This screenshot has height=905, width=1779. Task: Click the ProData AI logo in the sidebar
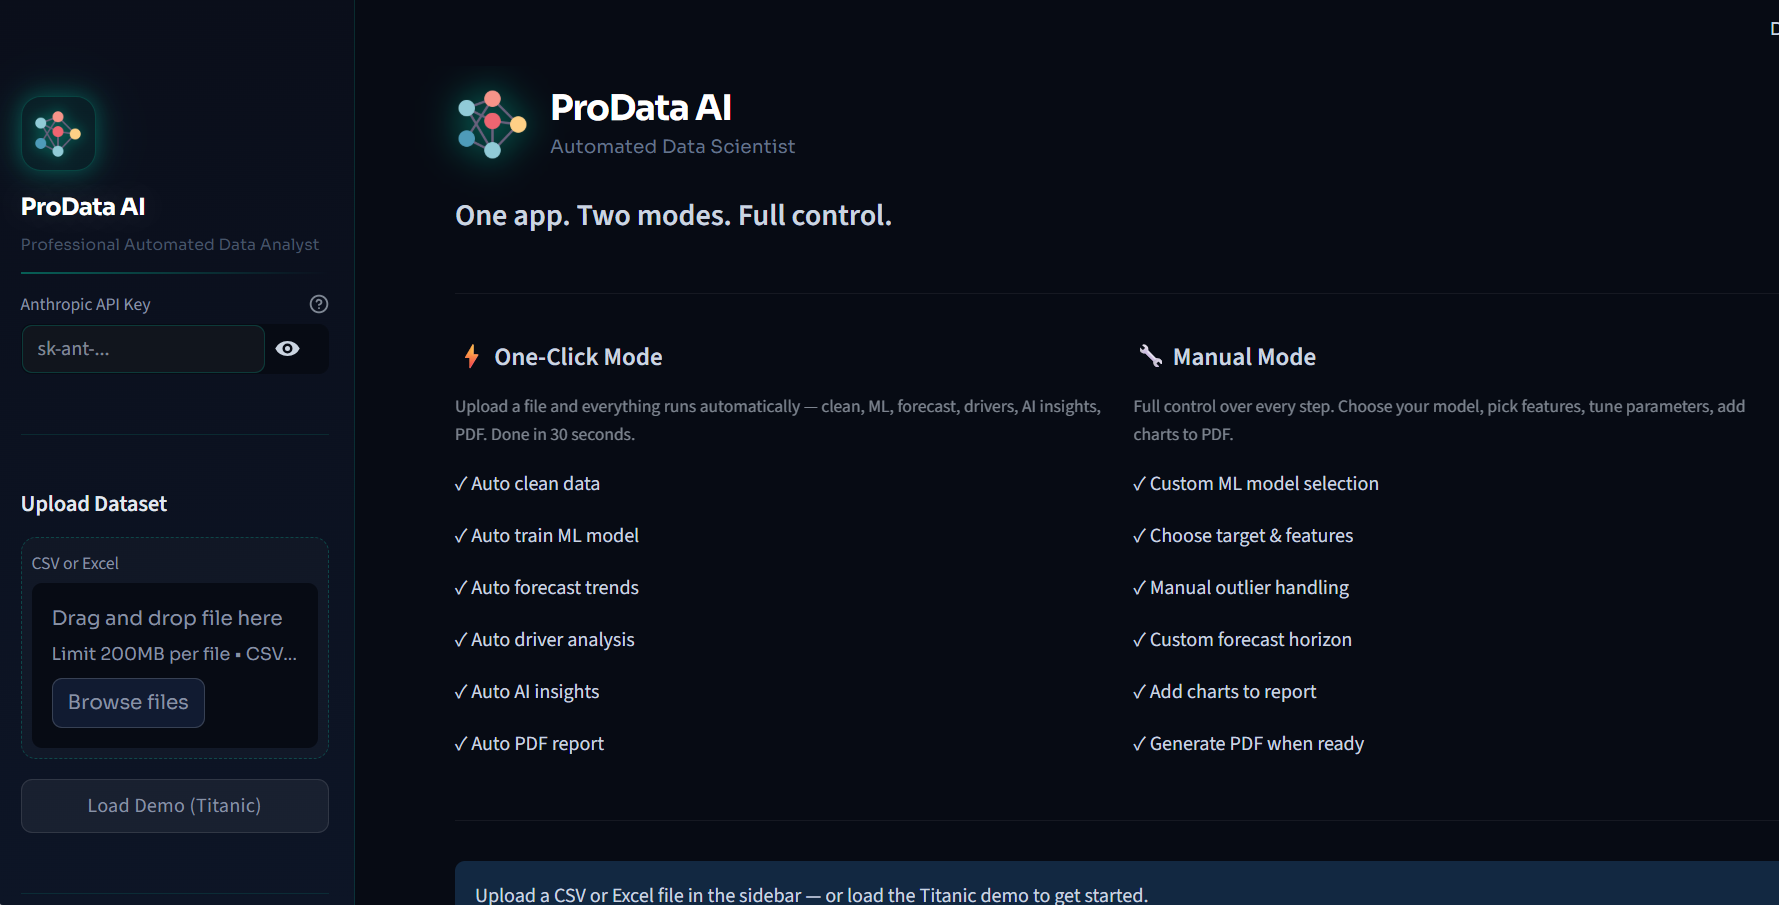pos(57,133)
